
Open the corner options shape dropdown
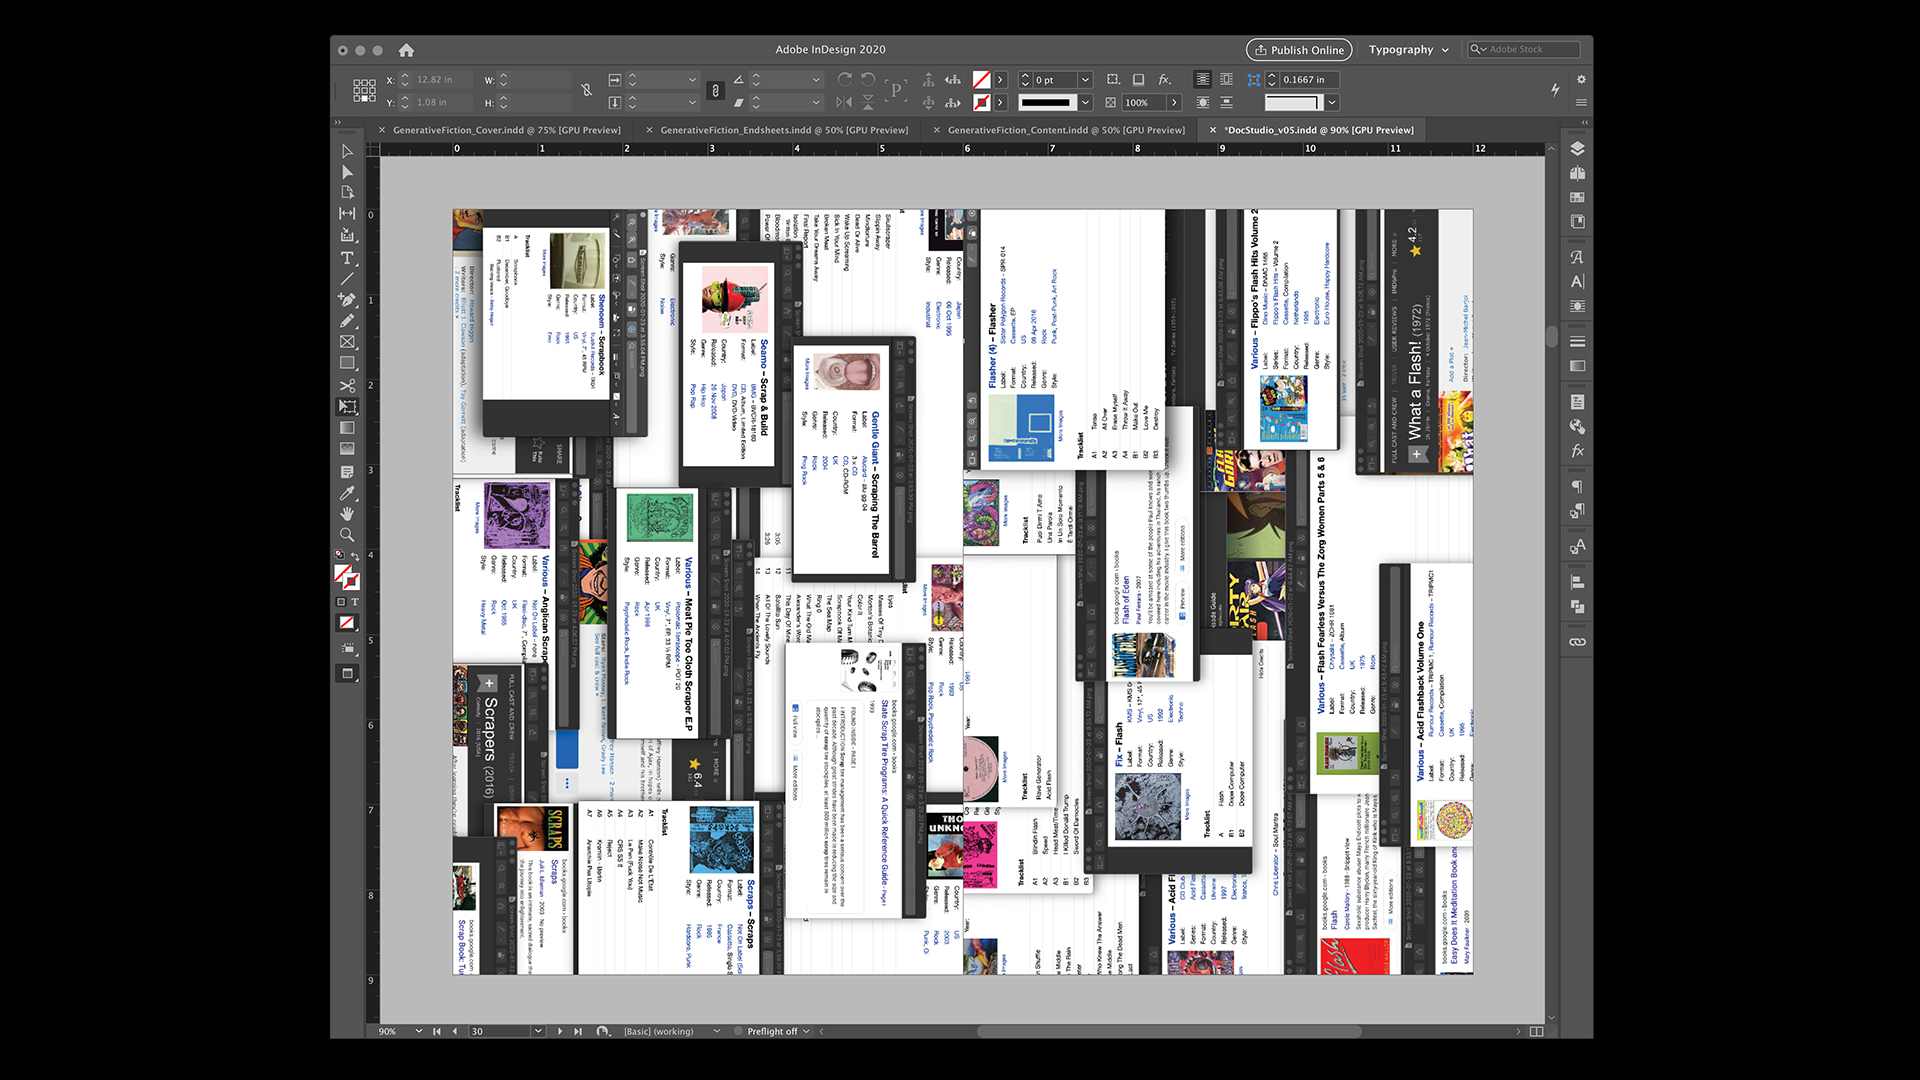point(1332,102)
